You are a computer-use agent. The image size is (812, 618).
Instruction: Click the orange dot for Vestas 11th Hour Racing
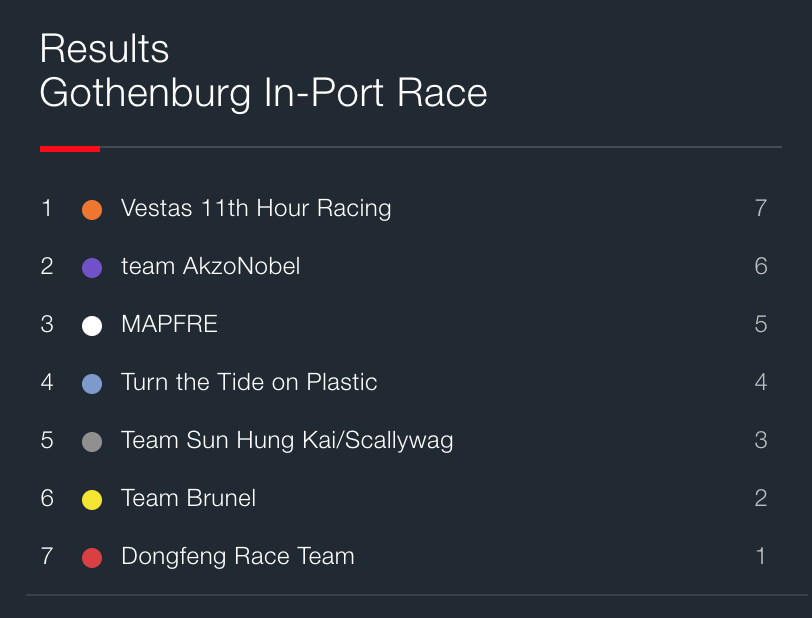pyautogui.click(x=92, y=210)
